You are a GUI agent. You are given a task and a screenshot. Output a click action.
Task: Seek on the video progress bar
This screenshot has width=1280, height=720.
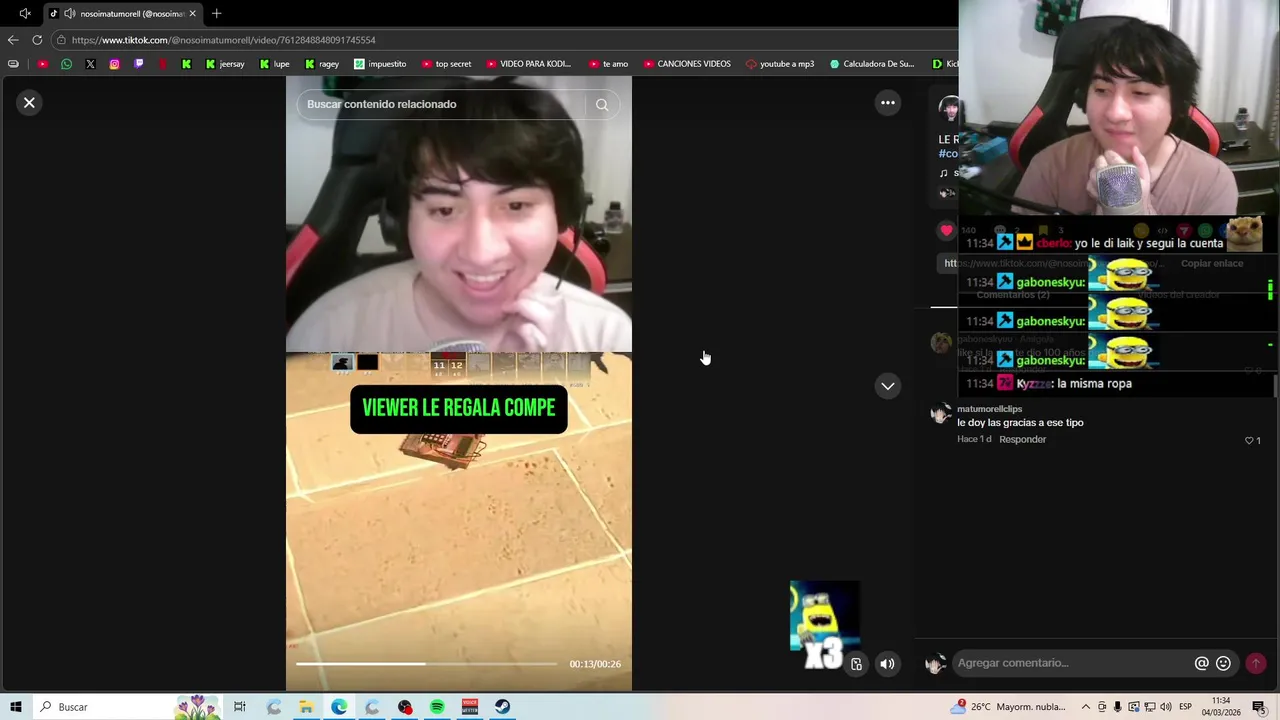[x=427, y=663]
